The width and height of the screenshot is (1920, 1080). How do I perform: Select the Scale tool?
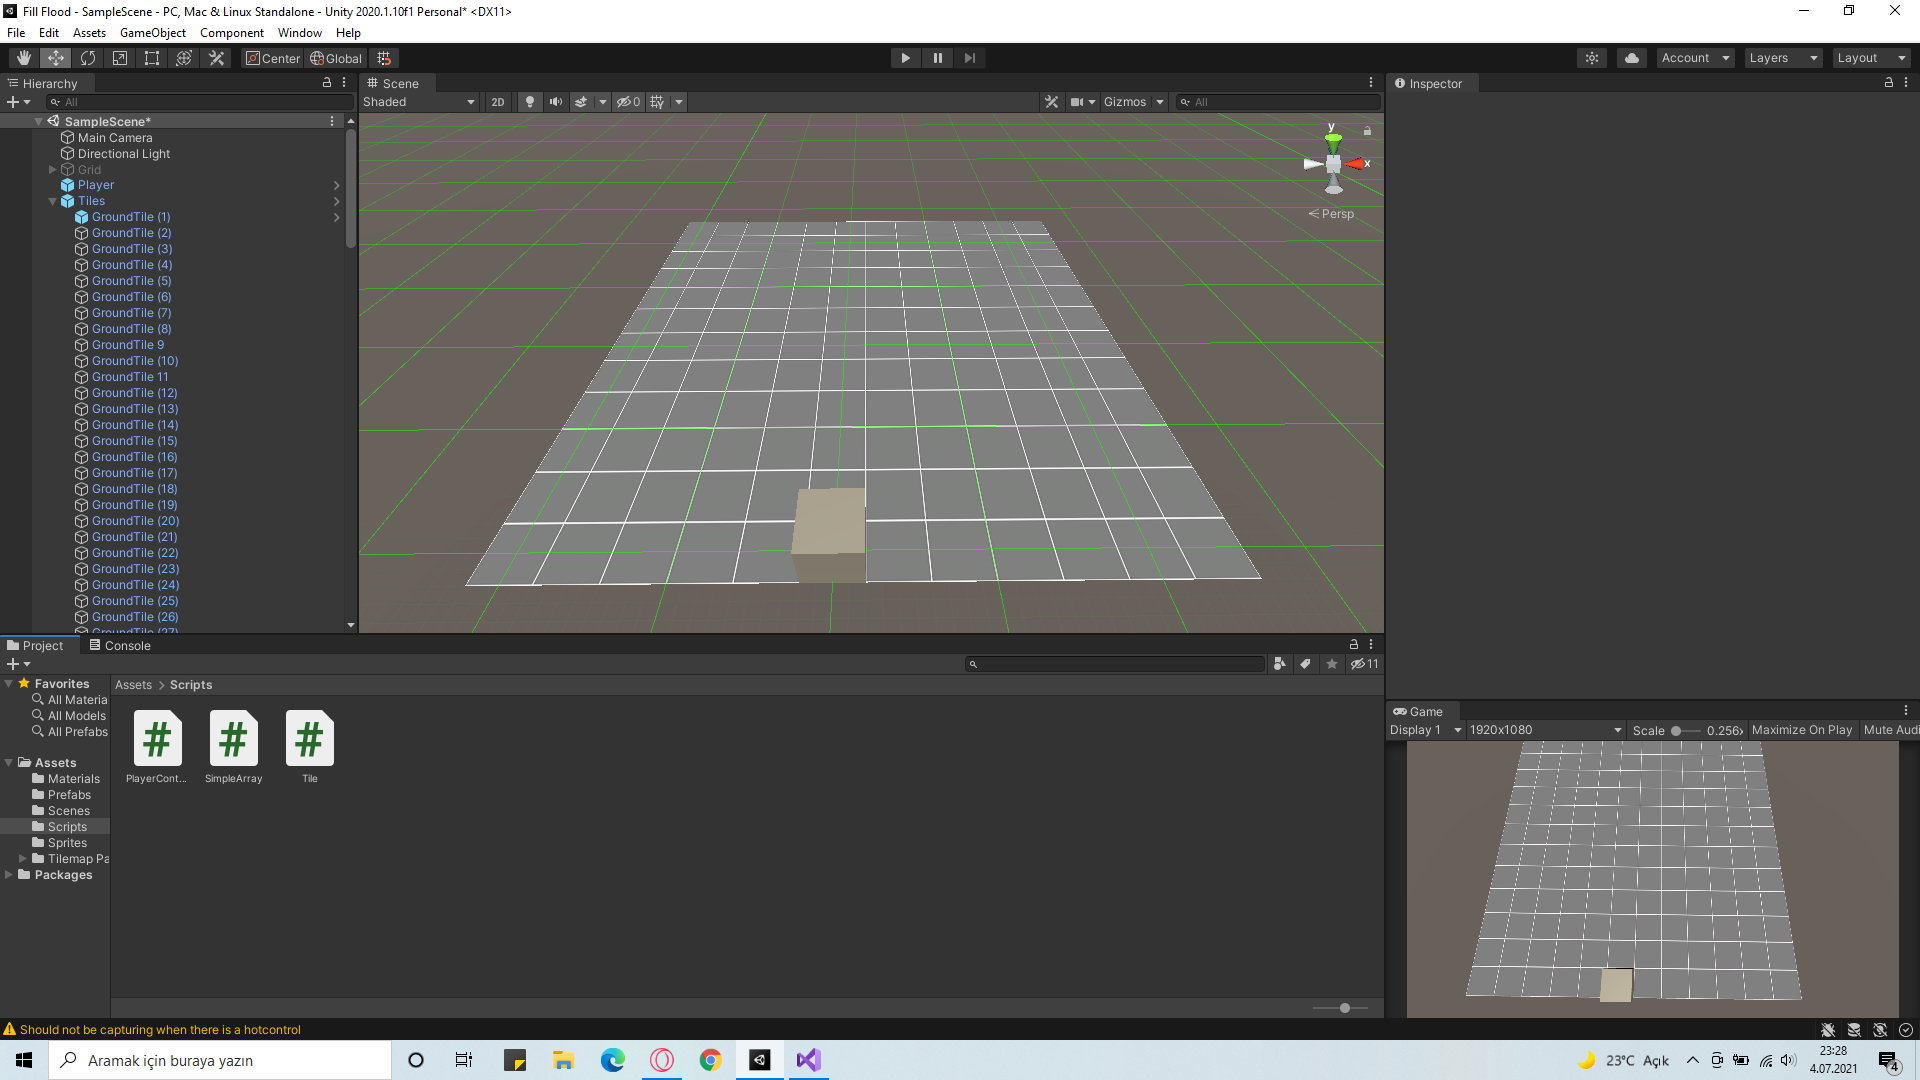(x=120, y=58)
